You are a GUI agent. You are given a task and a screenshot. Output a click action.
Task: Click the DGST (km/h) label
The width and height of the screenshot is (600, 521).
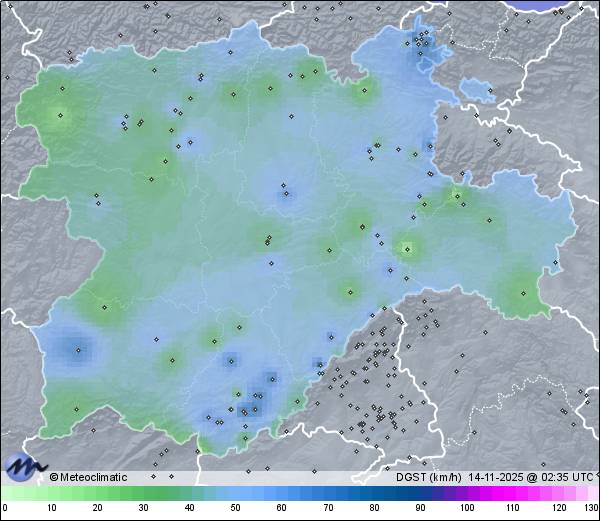426,477
